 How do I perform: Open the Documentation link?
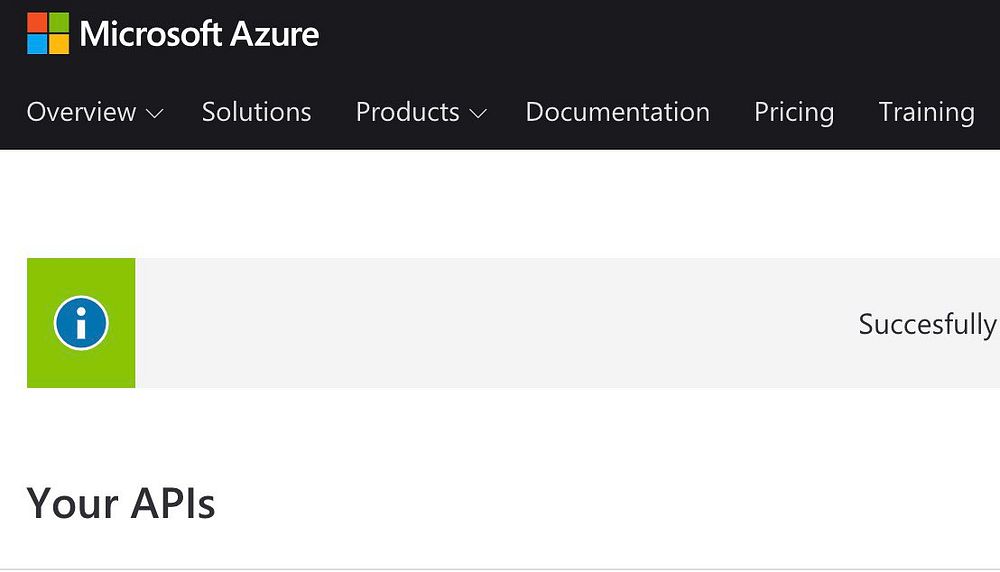617,112
